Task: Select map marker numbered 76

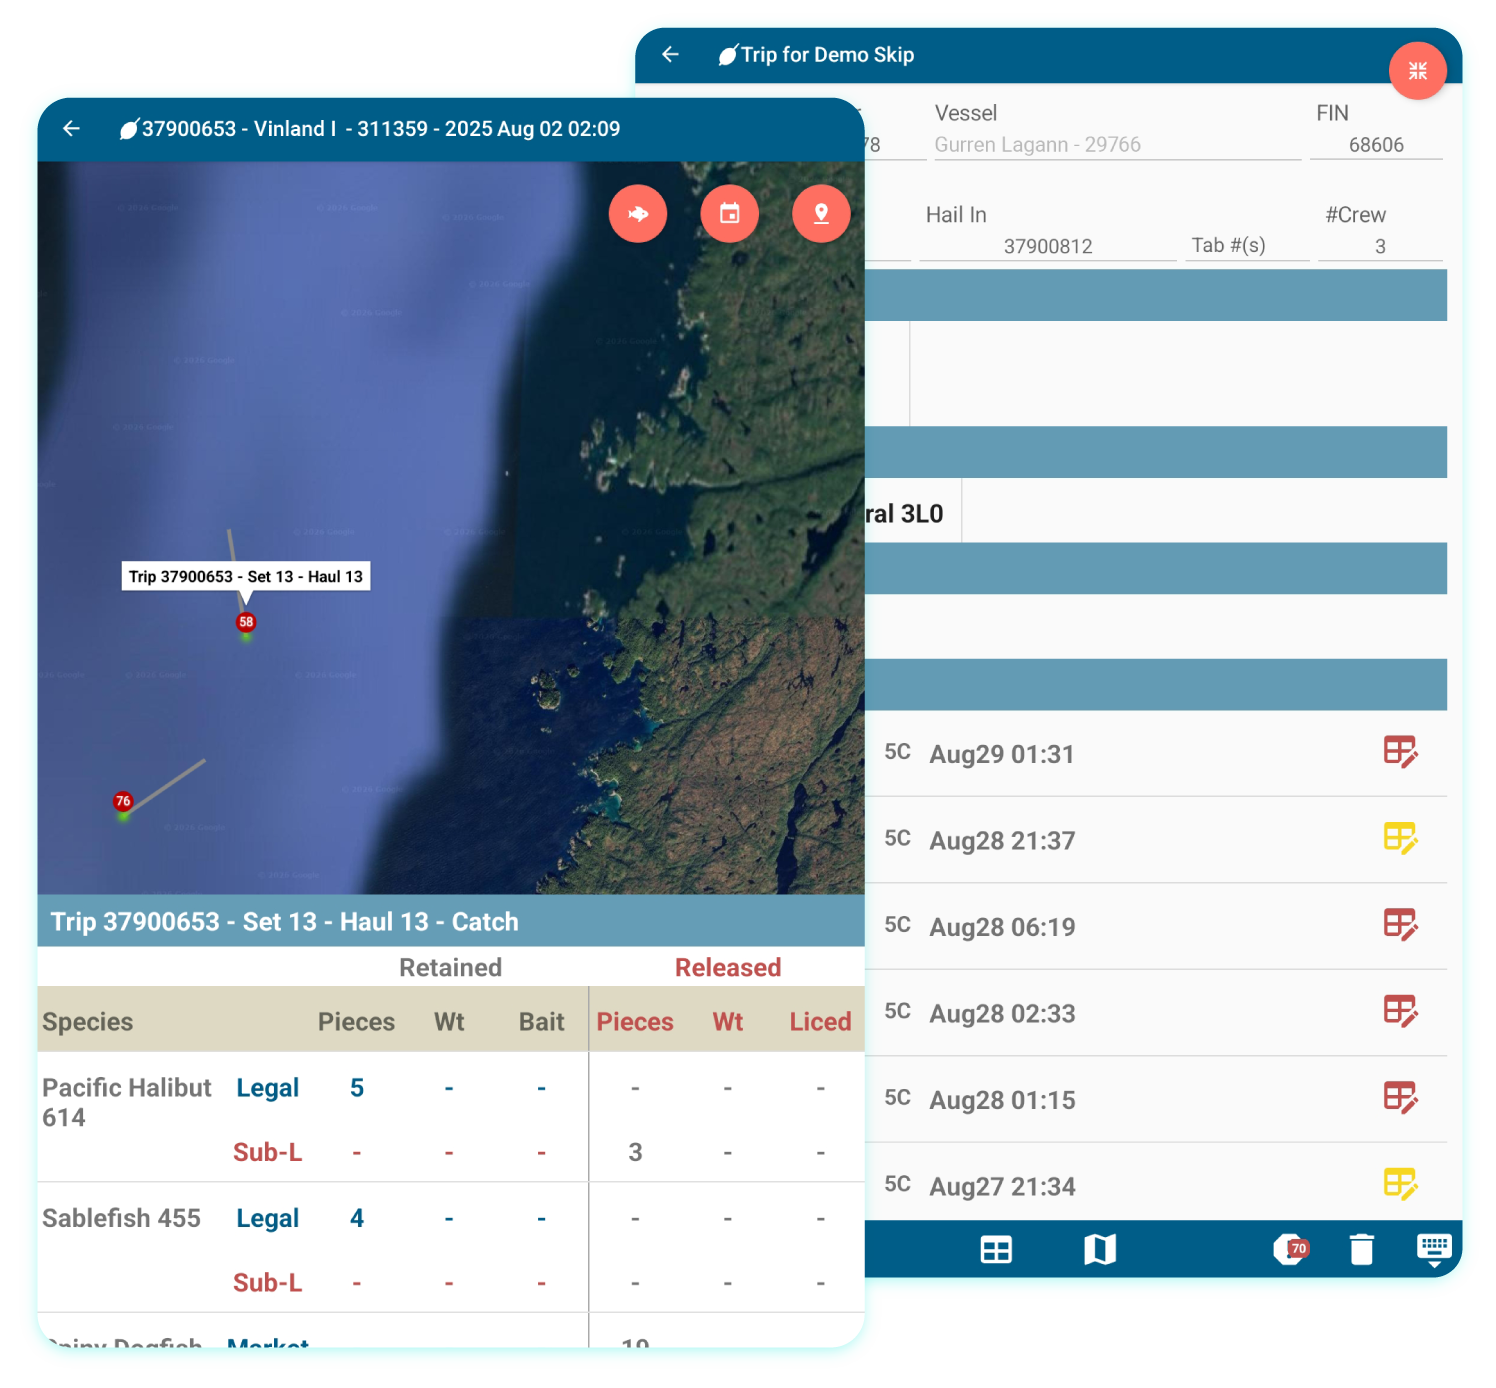Action: pos(123,802)
